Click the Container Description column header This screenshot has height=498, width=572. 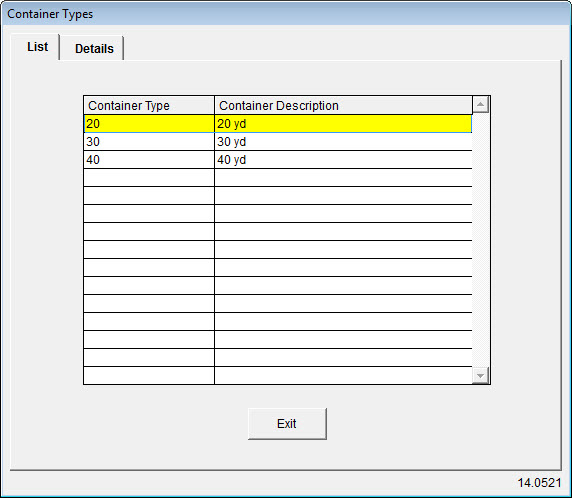343,105
